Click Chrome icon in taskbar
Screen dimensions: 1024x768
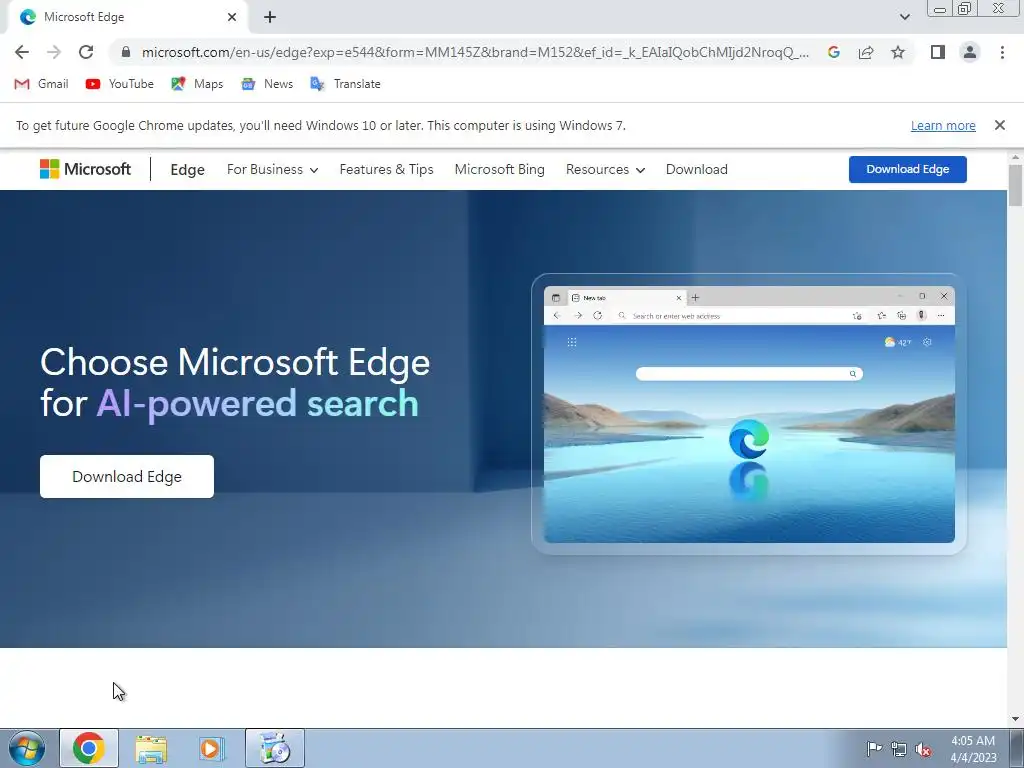pyautogui.click(x=89, y=748)
